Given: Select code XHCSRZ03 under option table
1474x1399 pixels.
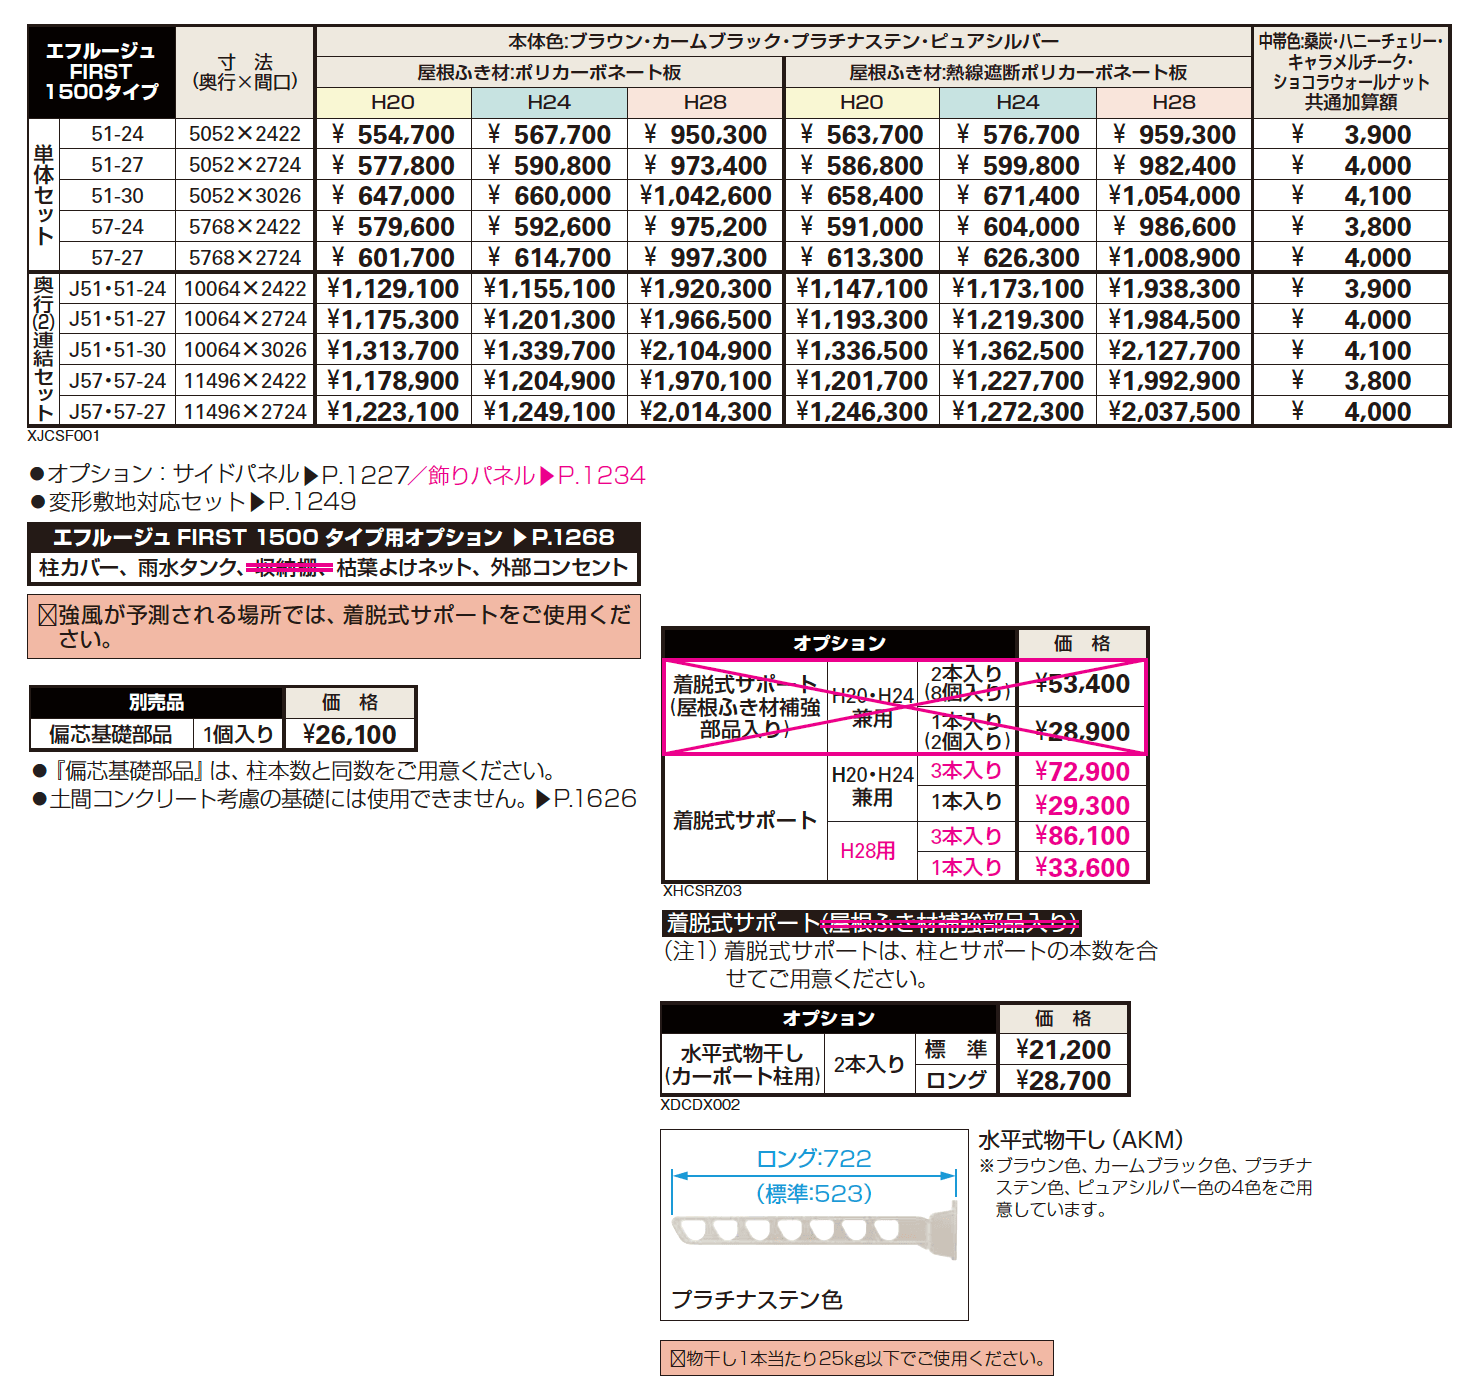Looking at the screenshot, I should 702,891.
